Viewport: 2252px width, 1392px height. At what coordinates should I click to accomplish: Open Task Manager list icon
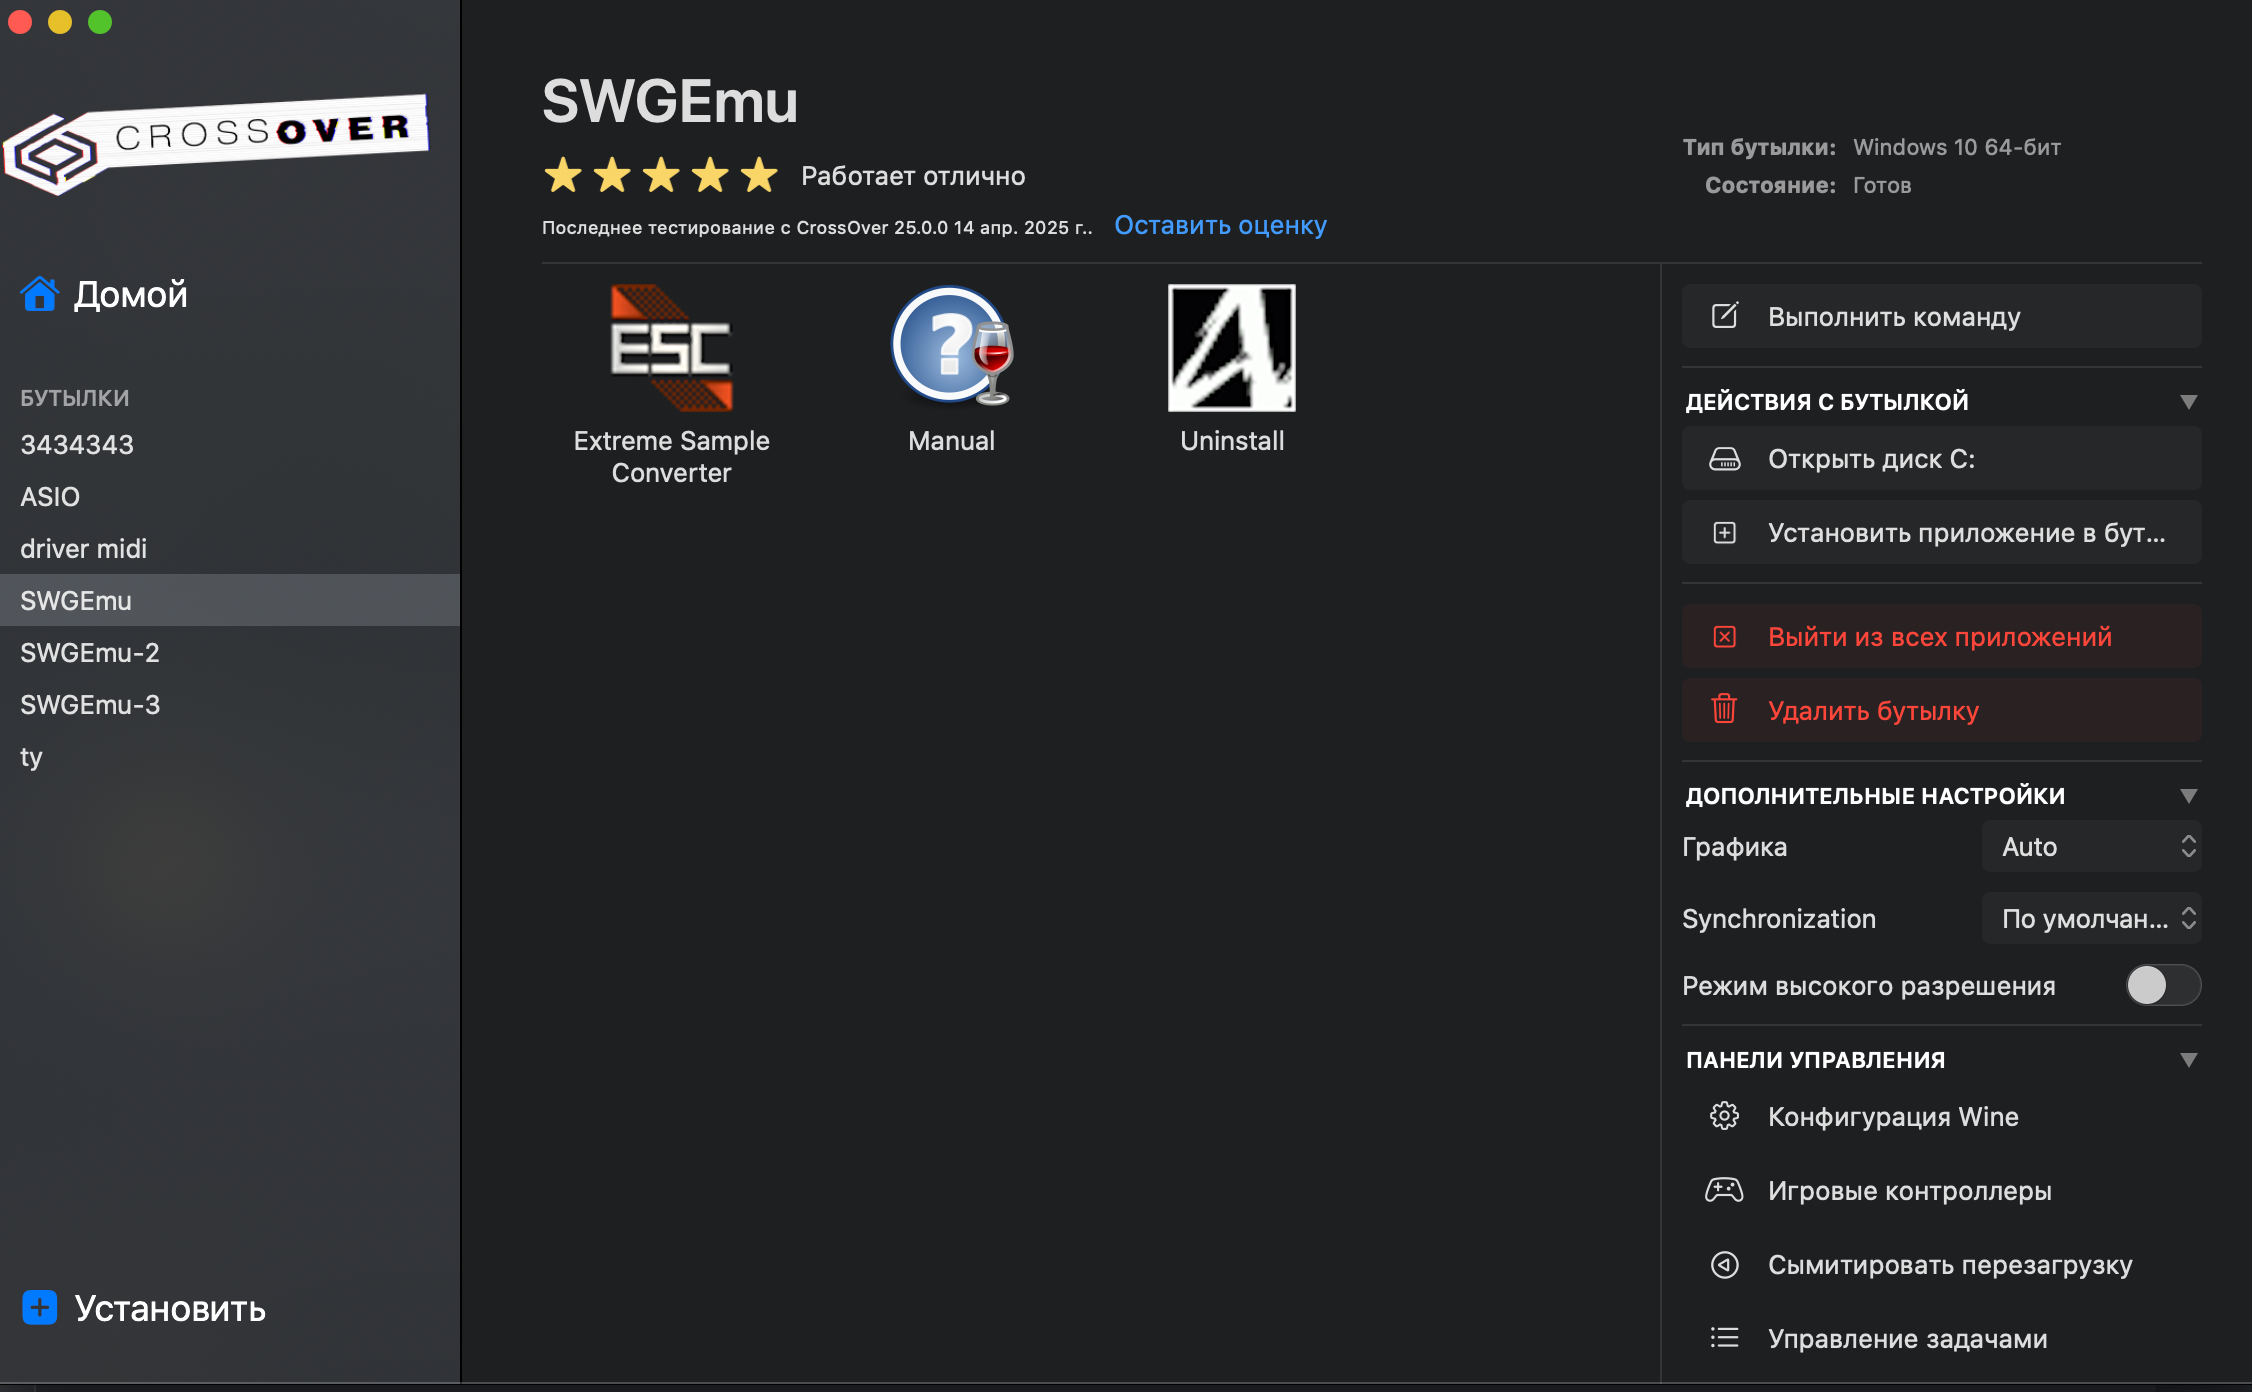click(1724, 1338)
